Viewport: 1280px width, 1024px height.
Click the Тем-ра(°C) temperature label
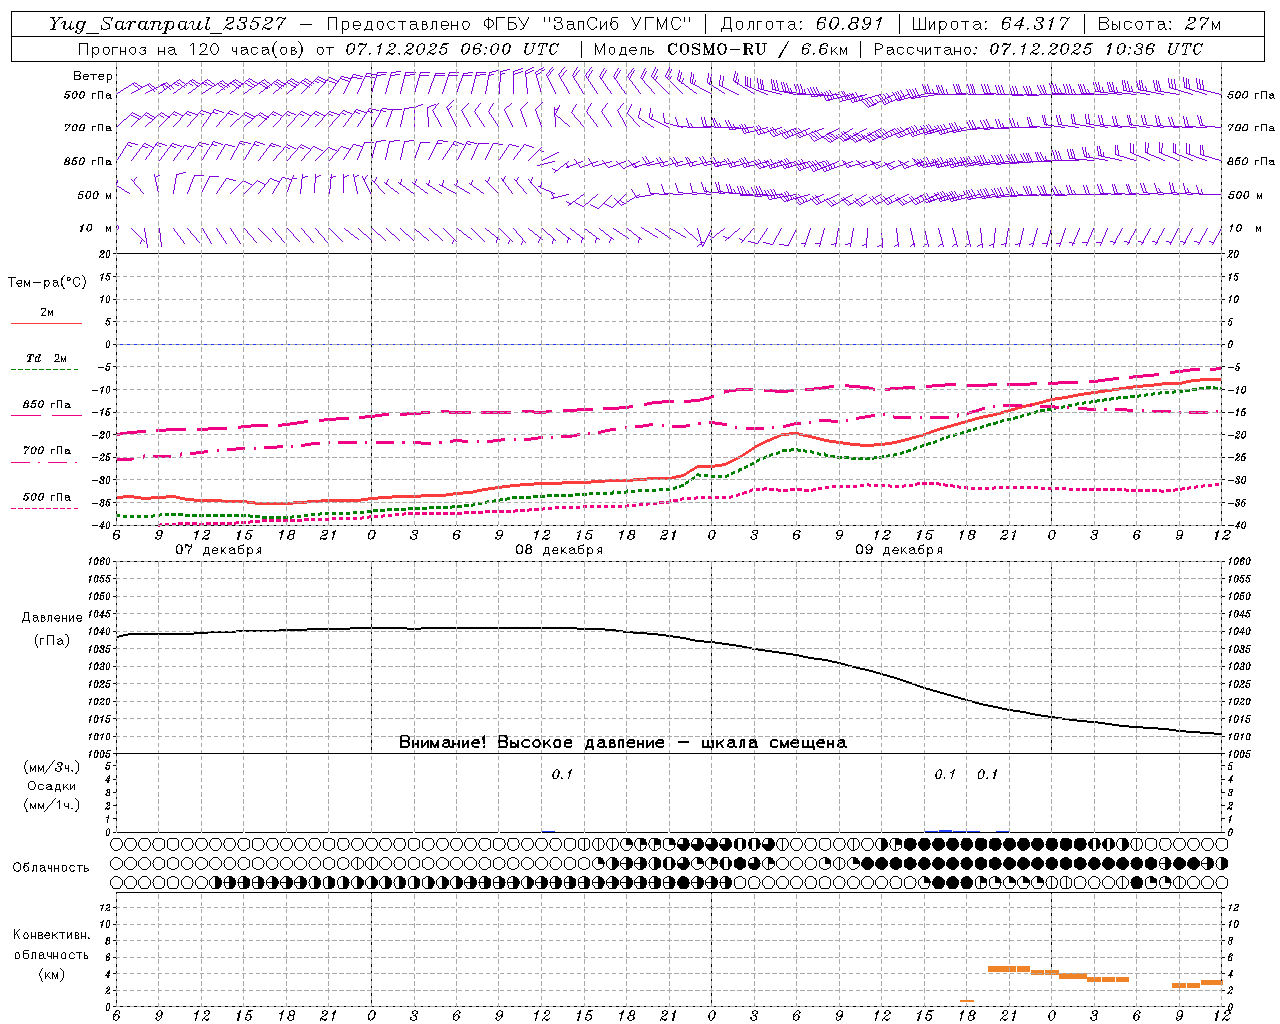[47, 283]
